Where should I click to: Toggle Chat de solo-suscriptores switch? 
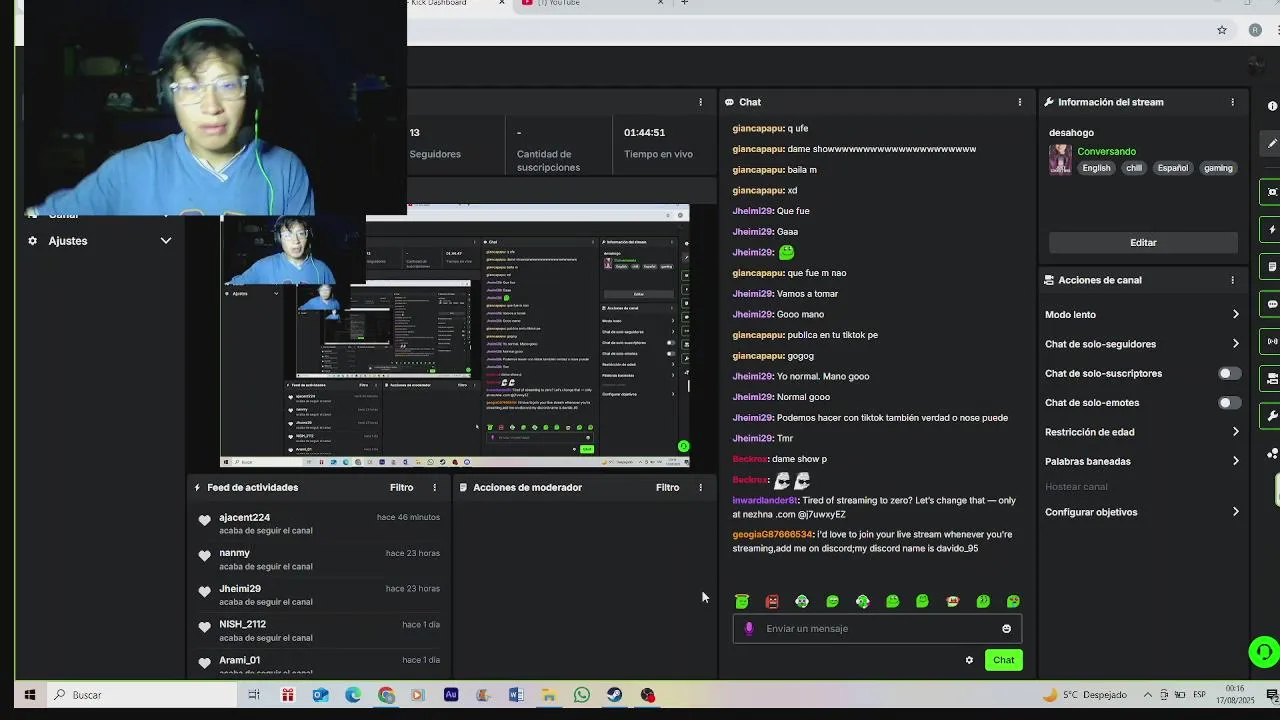coord(1229,373)
